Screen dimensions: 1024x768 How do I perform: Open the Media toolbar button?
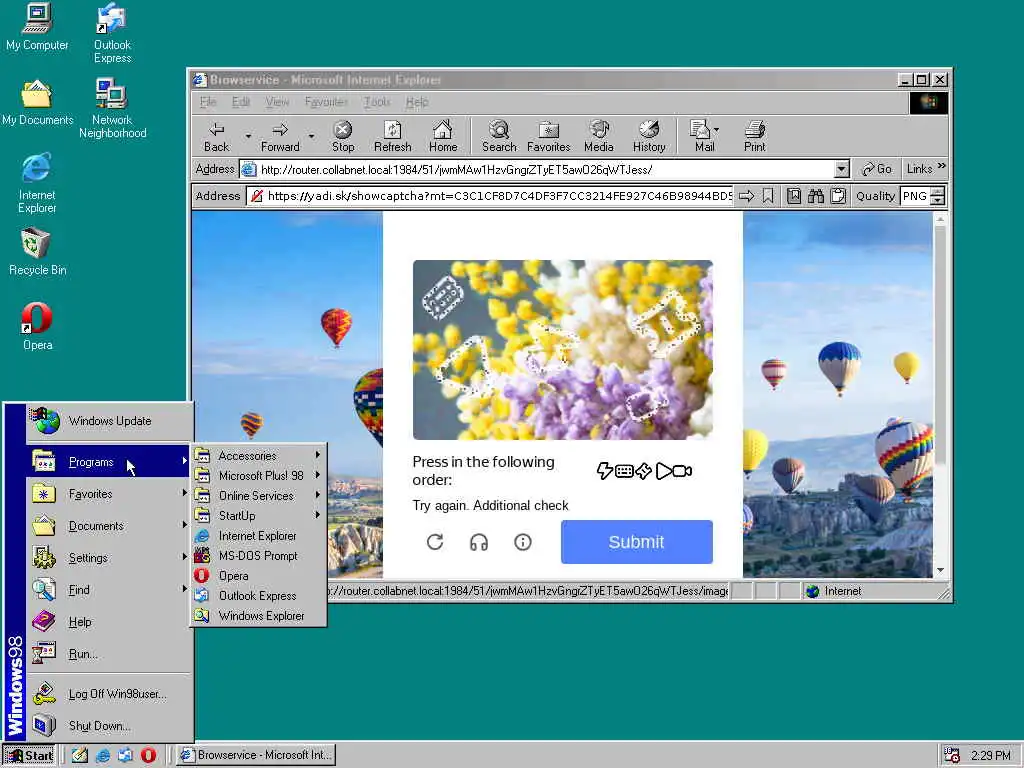pos(599,137)
